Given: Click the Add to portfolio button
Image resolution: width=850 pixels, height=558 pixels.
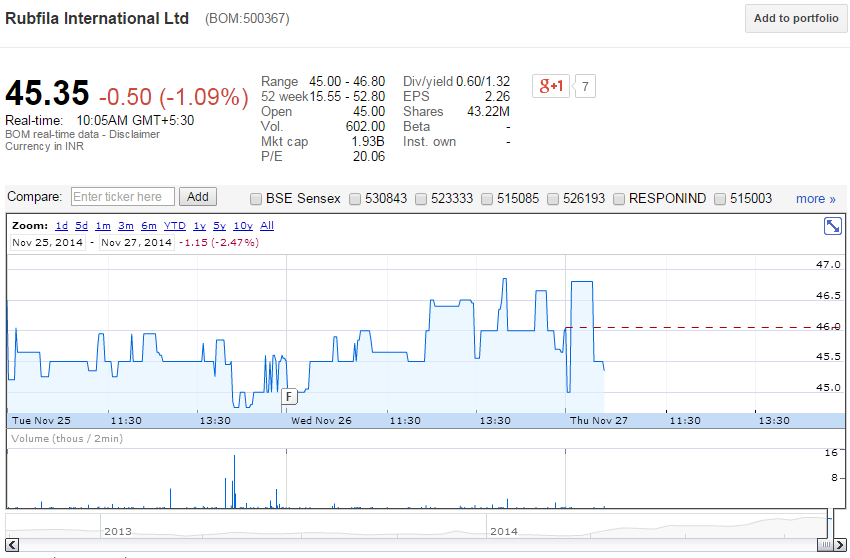Looking at the screenshot, I should (796, 18).
